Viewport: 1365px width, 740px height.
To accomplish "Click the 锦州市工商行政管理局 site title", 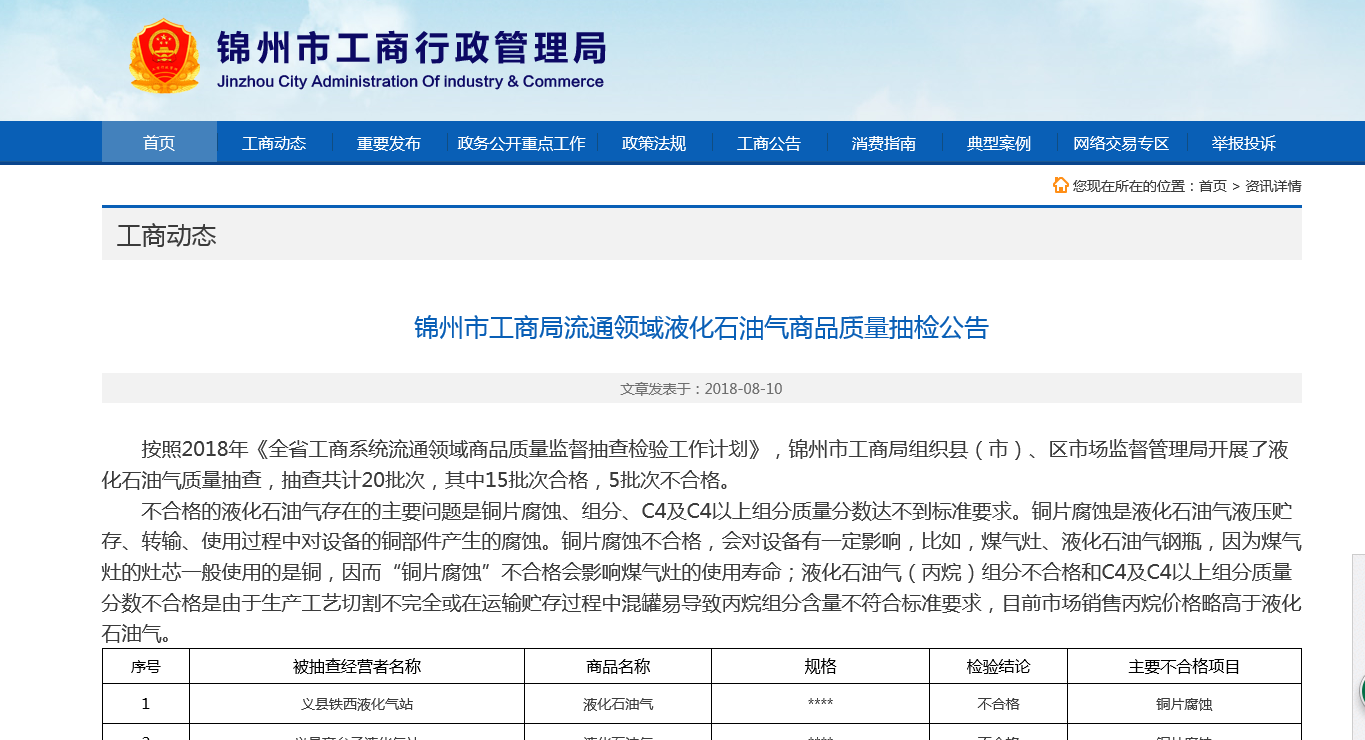I will (411, 48).
